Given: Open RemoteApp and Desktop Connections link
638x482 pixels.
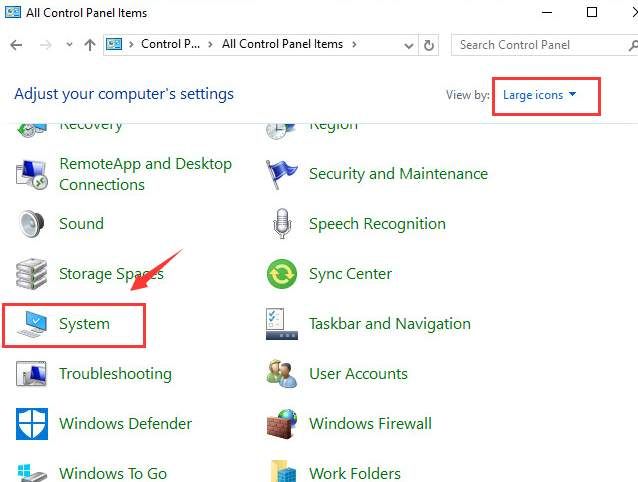Looking at the screenshot, I should point(145,174).
